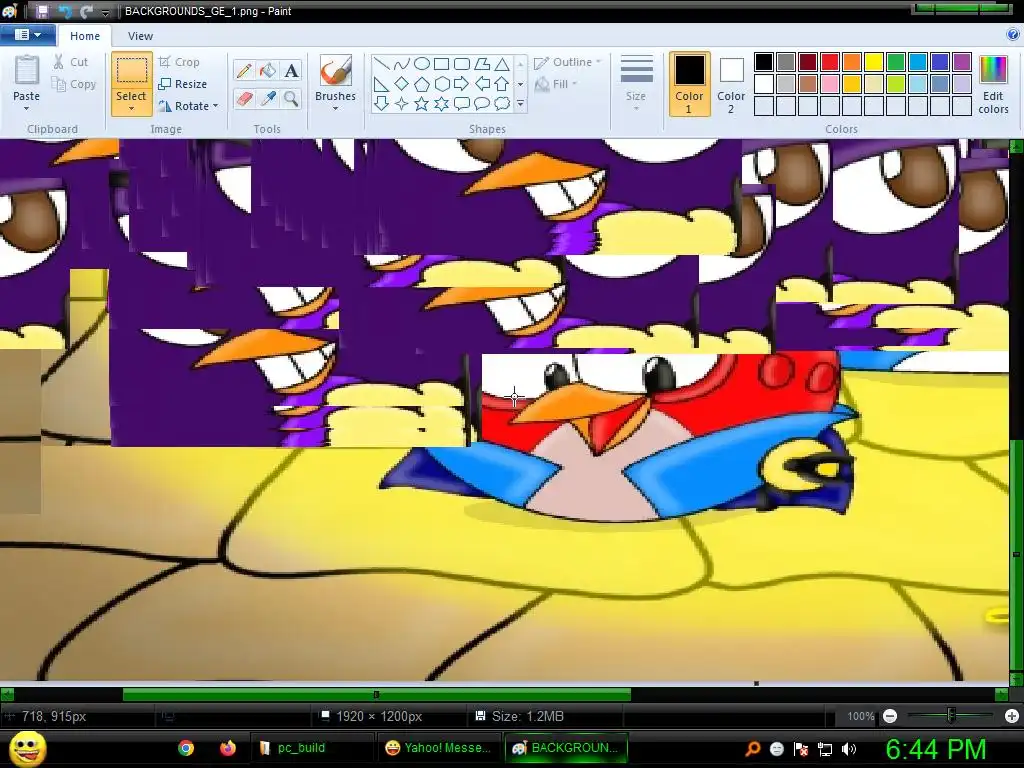The width and height of the screenshot is (1024, 768).
Task: Pick the purple color swatch
Action: click(962, 62)
